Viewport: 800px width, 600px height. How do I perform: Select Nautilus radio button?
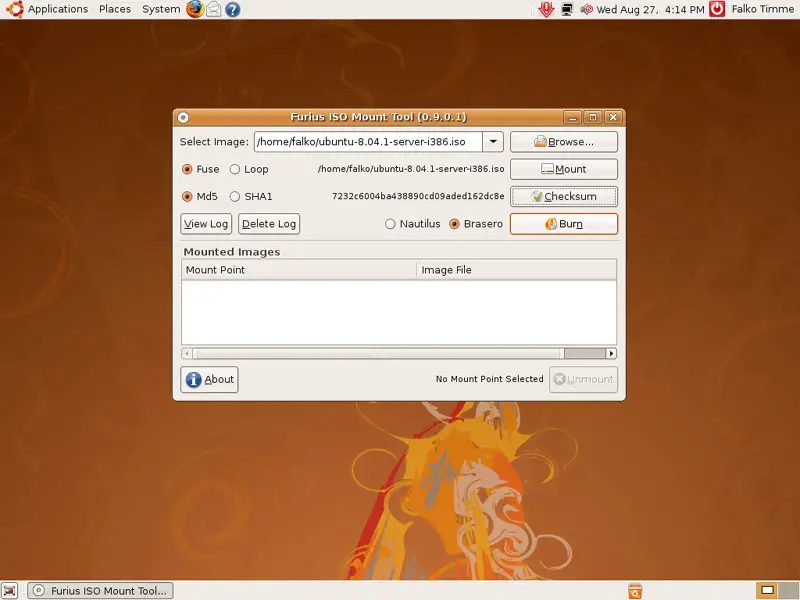pyautogui.click(x=391, y=224)
